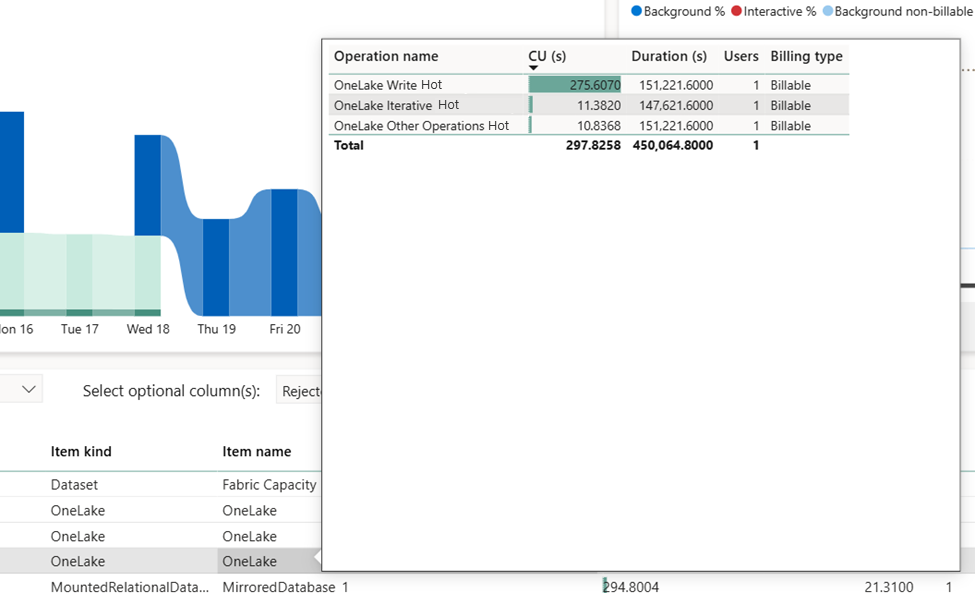The height and width of the screenshot is (593, 975).
Task: Open the optional columns dropdown showing Reject
Action: pos(299,391)
